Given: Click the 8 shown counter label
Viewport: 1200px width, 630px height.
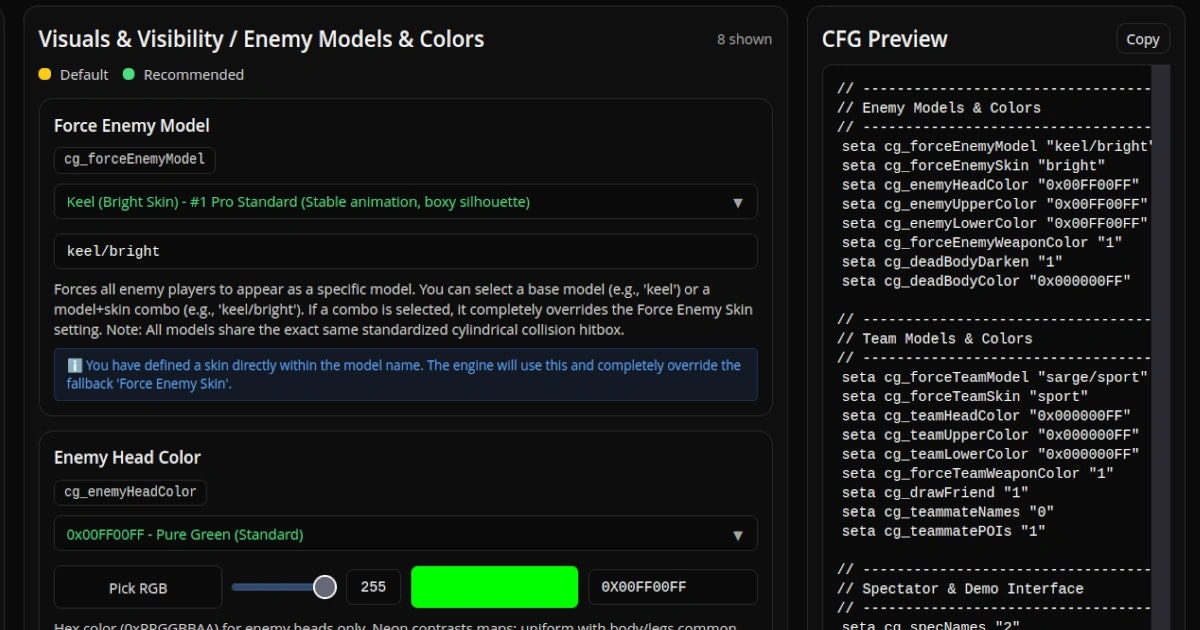Looking at the screenshot, I should 746,39.
